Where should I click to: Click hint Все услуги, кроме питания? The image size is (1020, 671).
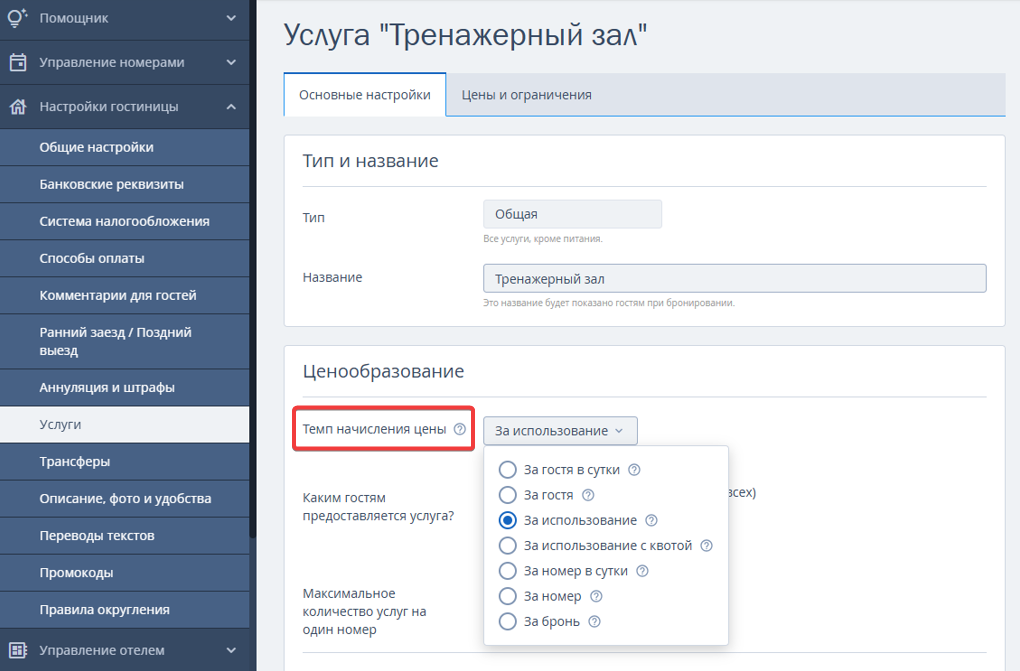(x=543, y=239)
